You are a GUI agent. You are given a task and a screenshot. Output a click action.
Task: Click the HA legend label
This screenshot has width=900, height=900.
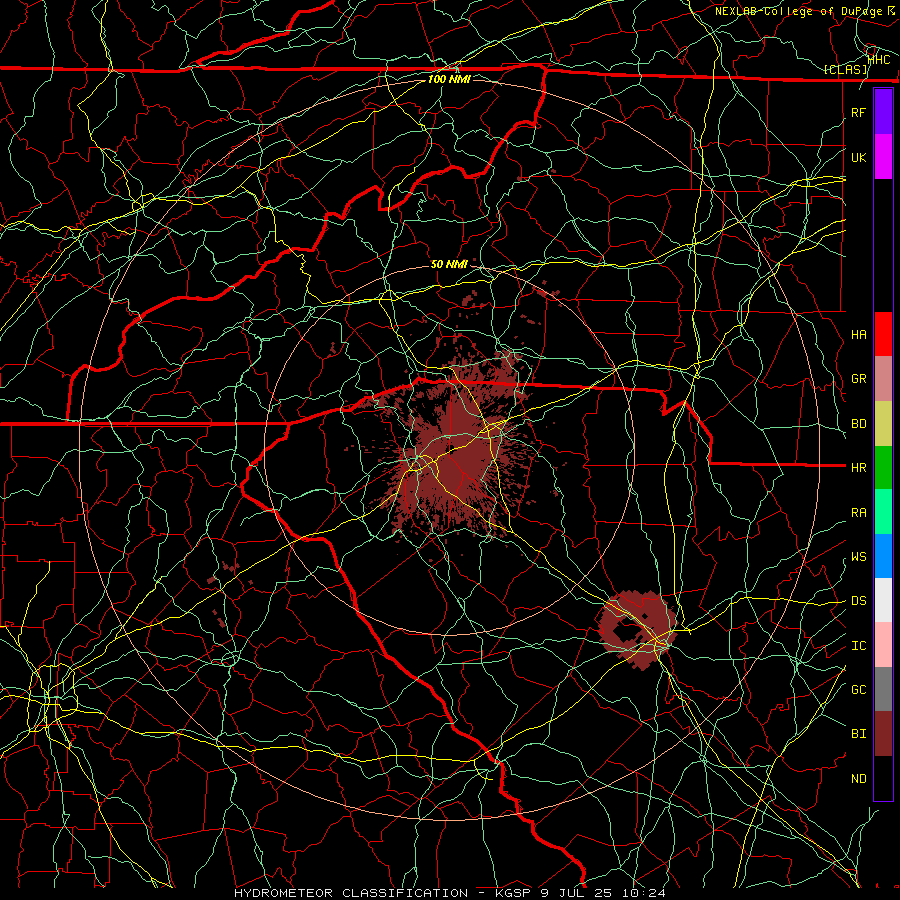(858, 335)
